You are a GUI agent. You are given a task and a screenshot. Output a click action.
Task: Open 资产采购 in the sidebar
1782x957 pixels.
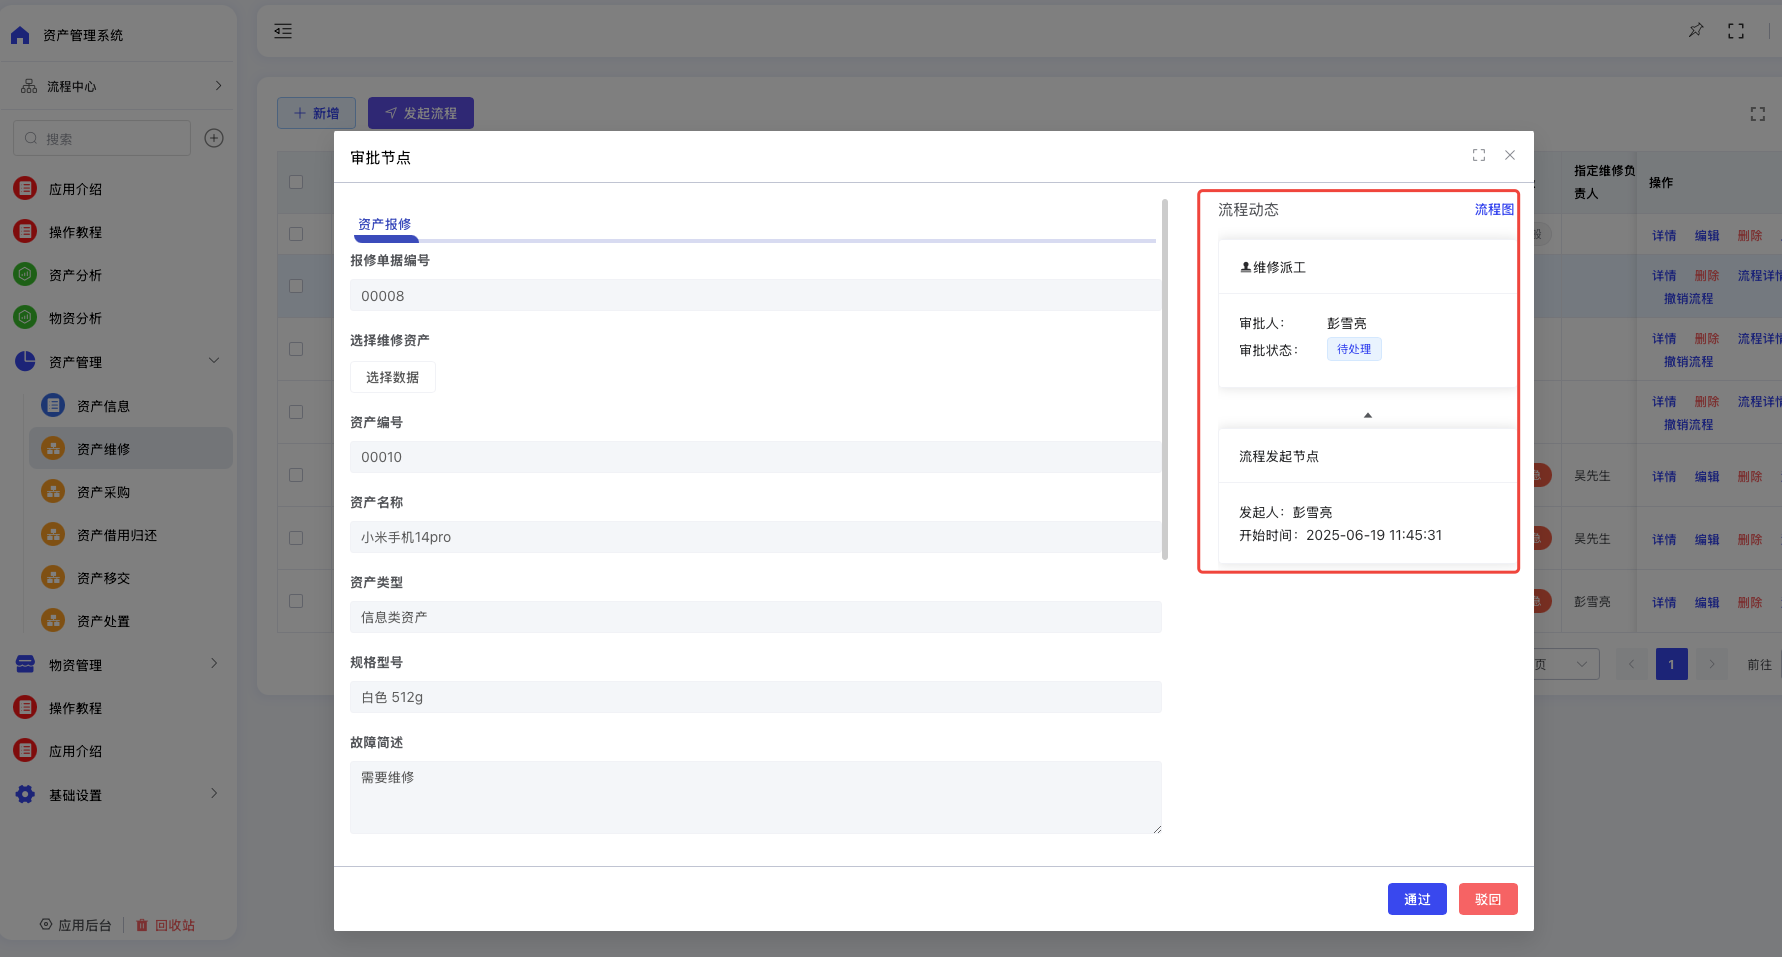click(103, 492)
